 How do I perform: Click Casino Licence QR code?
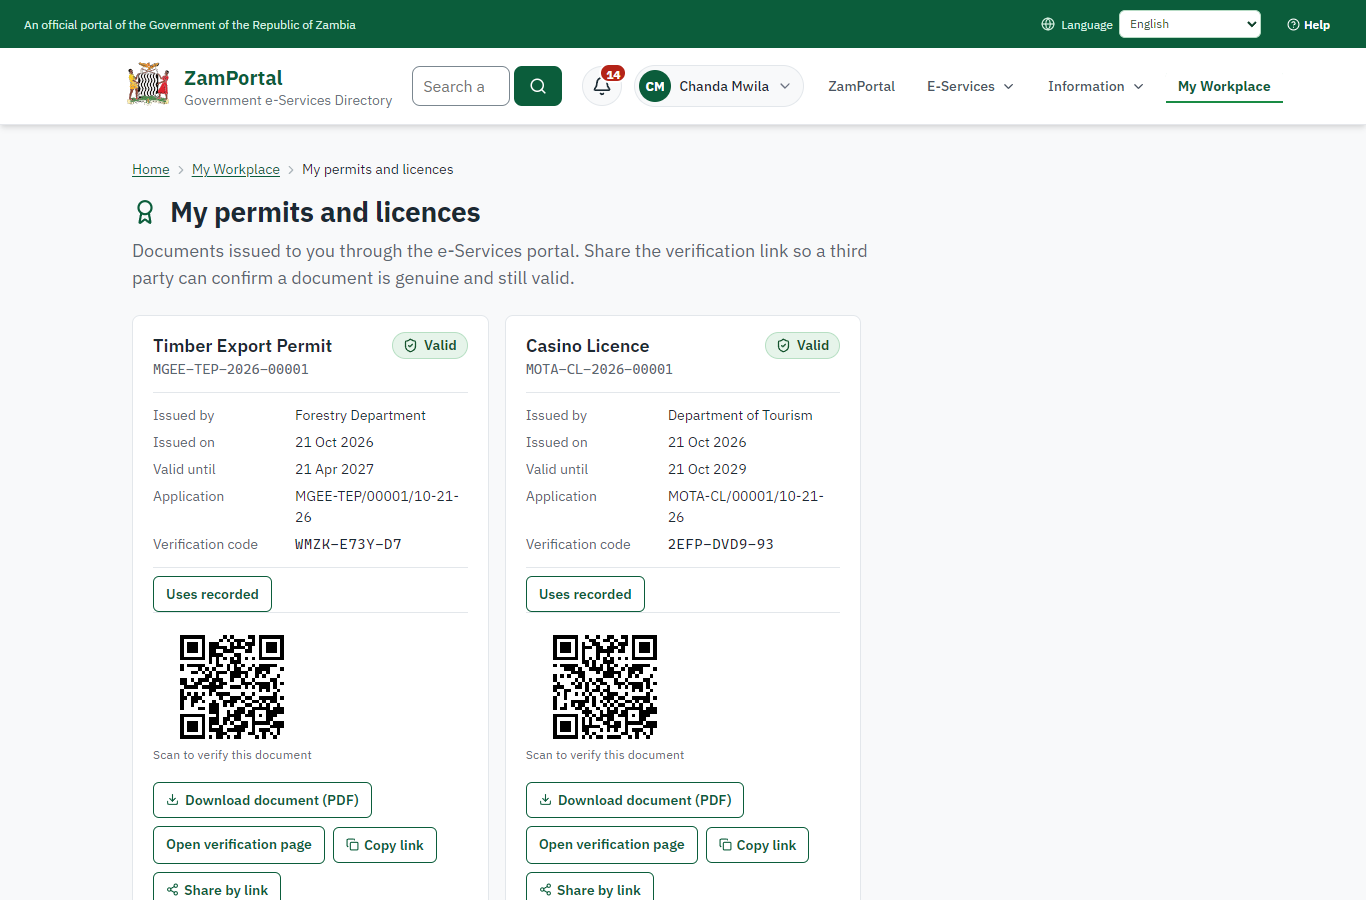coord(605,687)
